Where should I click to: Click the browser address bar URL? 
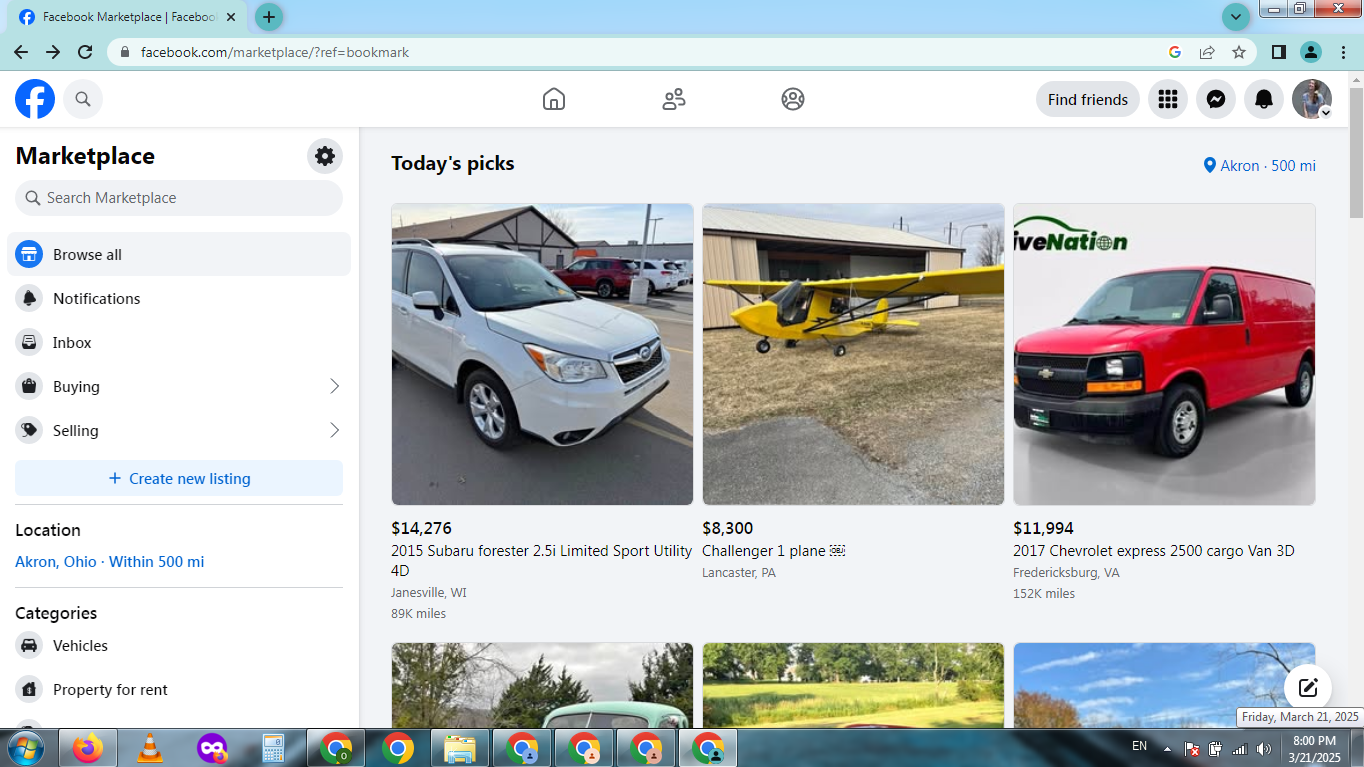(x=275, y=52)
